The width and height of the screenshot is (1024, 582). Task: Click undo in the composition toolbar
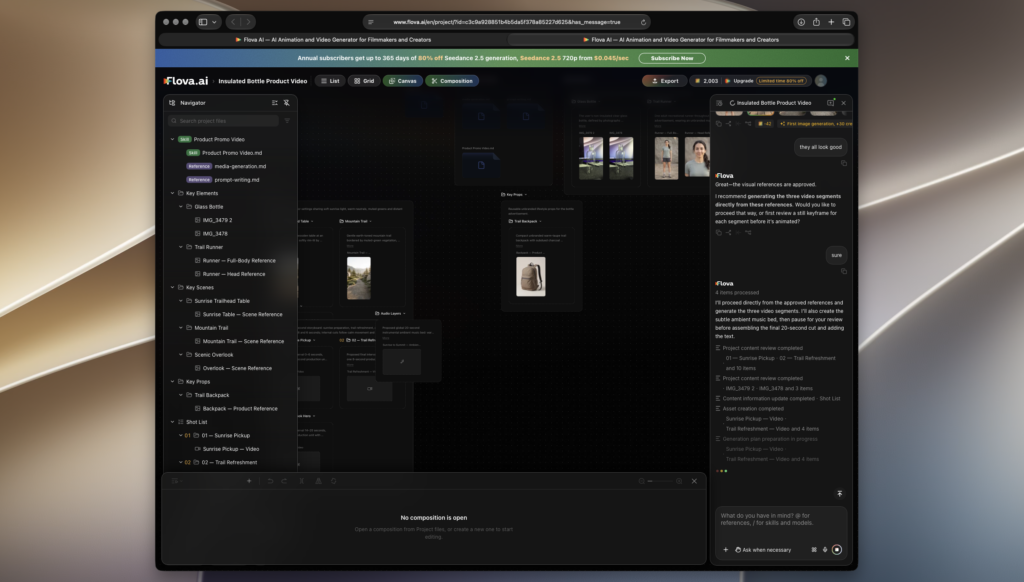pos(270,481)
